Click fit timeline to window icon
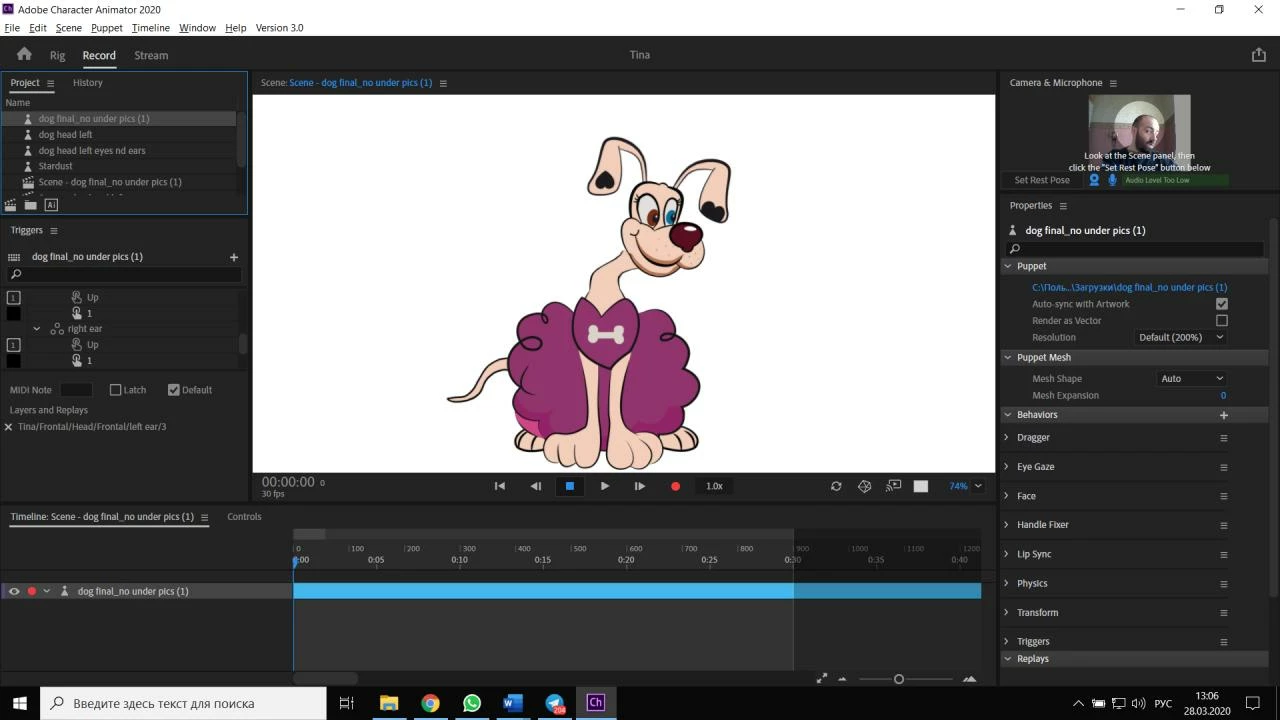Image resolution: width=1280 pixels, height=720 pixels. pos(822,678)
